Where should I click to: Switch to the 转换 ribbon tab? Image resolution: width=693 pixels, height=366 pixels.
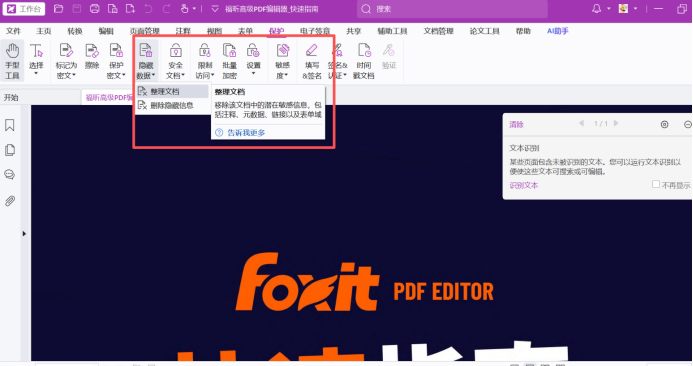75,31
